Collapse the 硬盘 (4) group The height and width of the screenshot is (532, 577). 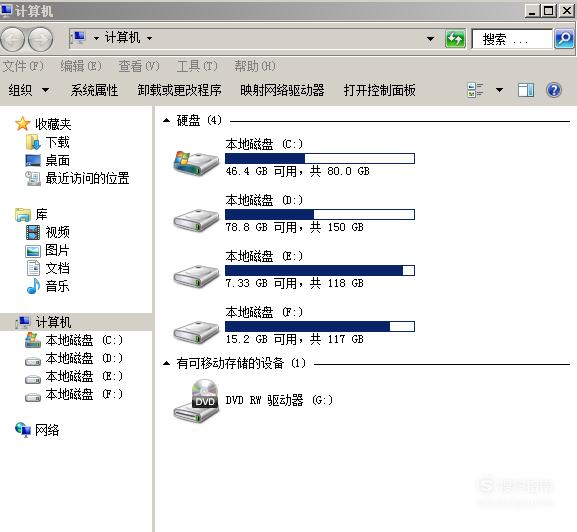point(167,120)
